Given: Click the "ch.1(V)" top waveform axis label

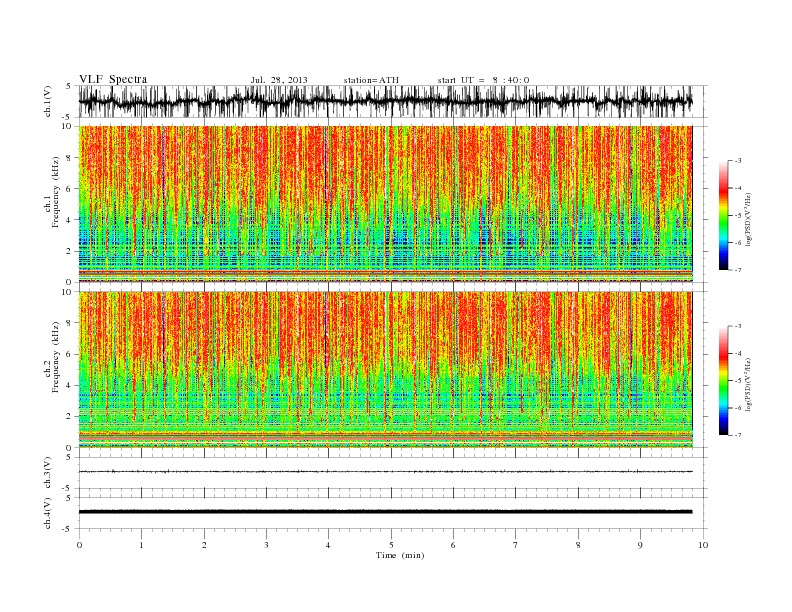Looking at the screenshot, I should (x=48, y=101).
